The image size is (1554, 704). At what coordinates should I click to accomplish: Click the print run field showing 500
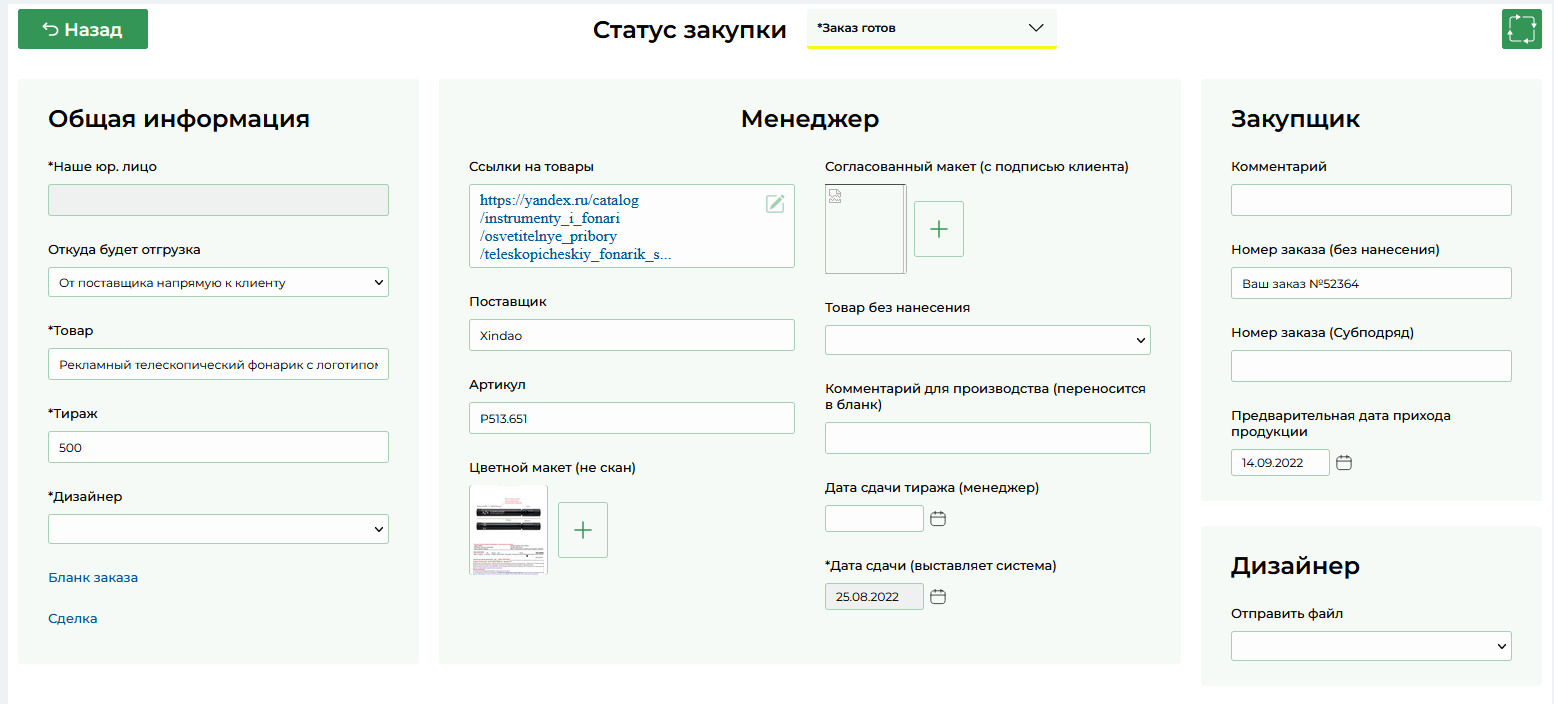click(218, 448)
